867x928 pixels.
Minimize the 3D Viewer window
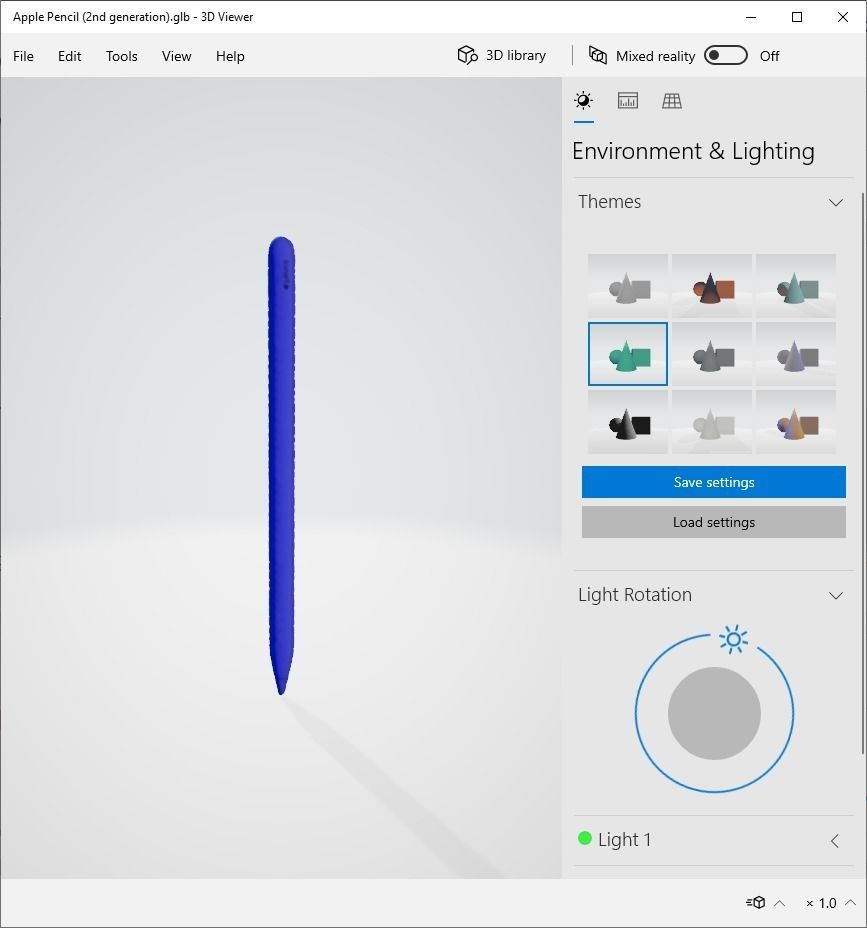tap(751, 17)
